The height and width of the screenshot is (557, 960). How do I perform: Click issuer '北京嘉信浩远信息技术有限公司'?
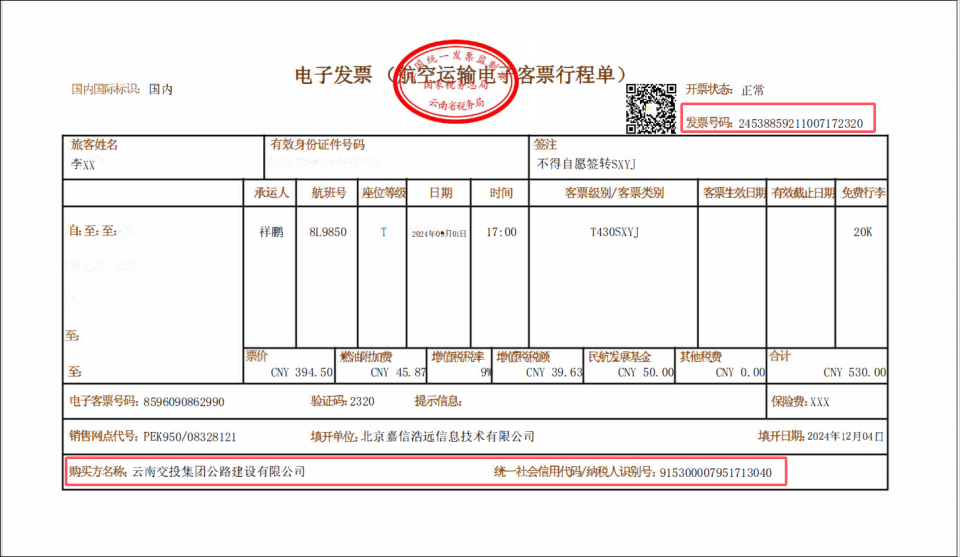pyautogui.click(x=448, y=436)
